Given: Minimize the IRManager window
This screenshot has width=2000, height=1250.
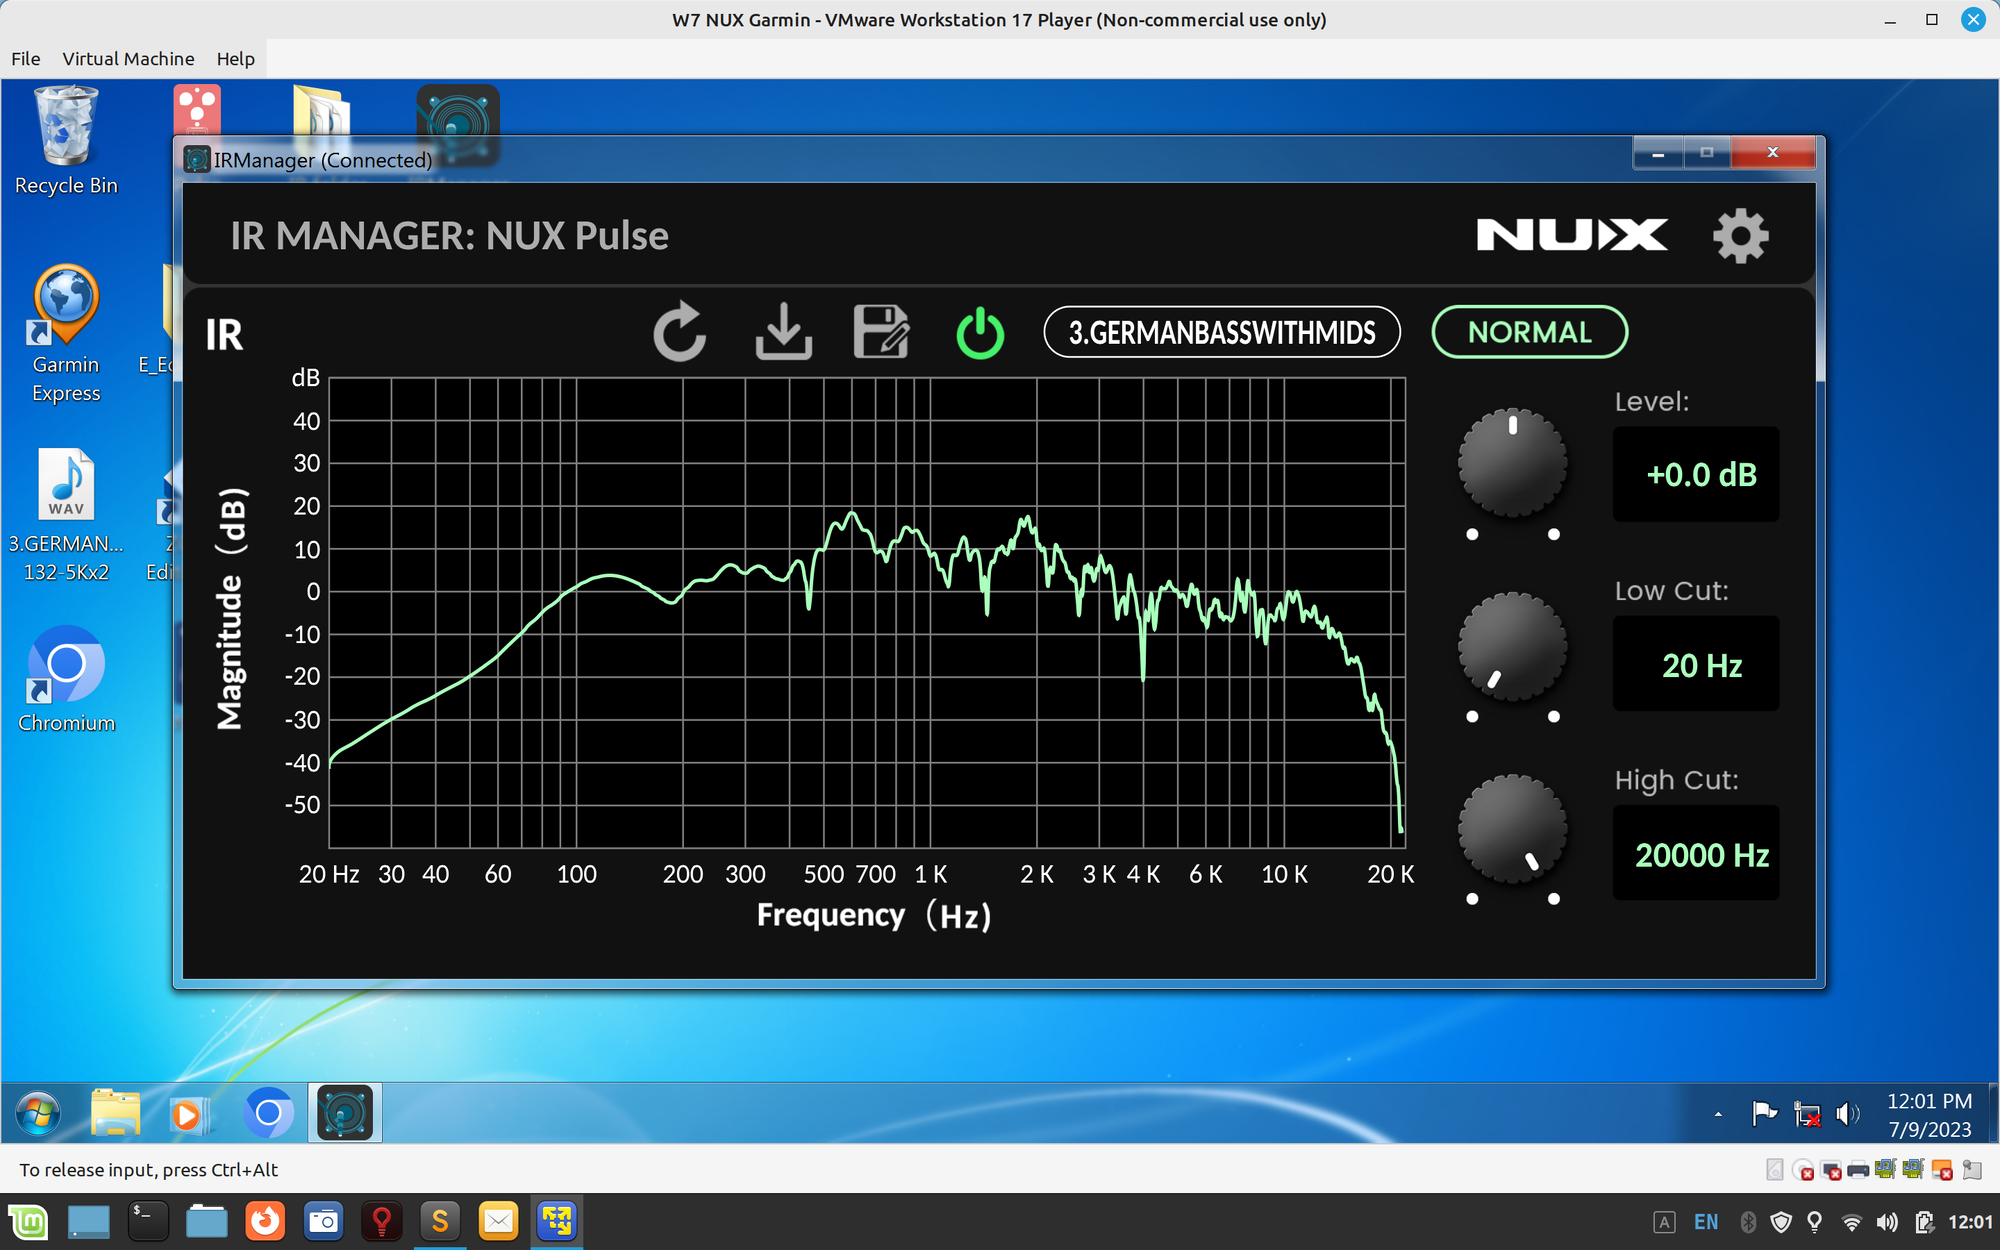Looking at the screenshot, I should click(1658, 153).
